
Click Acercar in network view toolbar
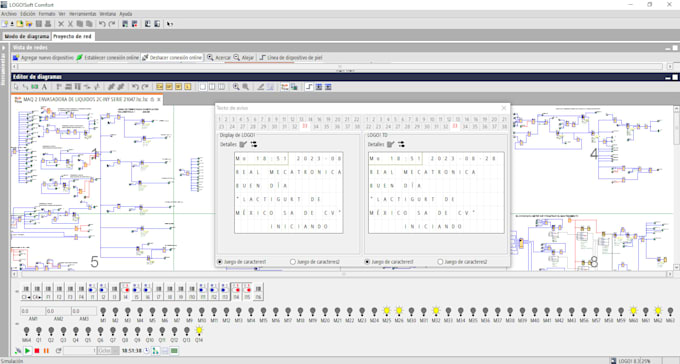pos(219,57)
